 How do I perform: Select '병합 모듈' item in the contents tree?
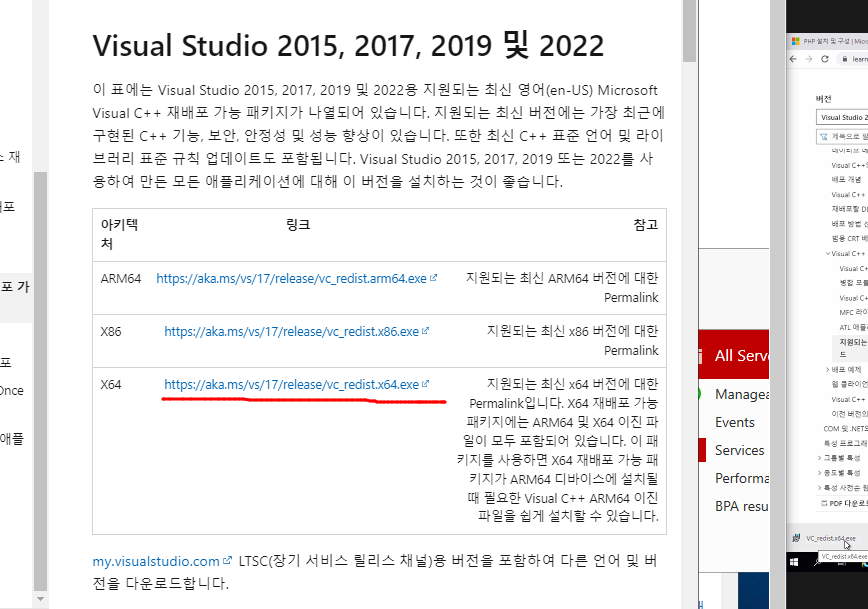(853, 282)
